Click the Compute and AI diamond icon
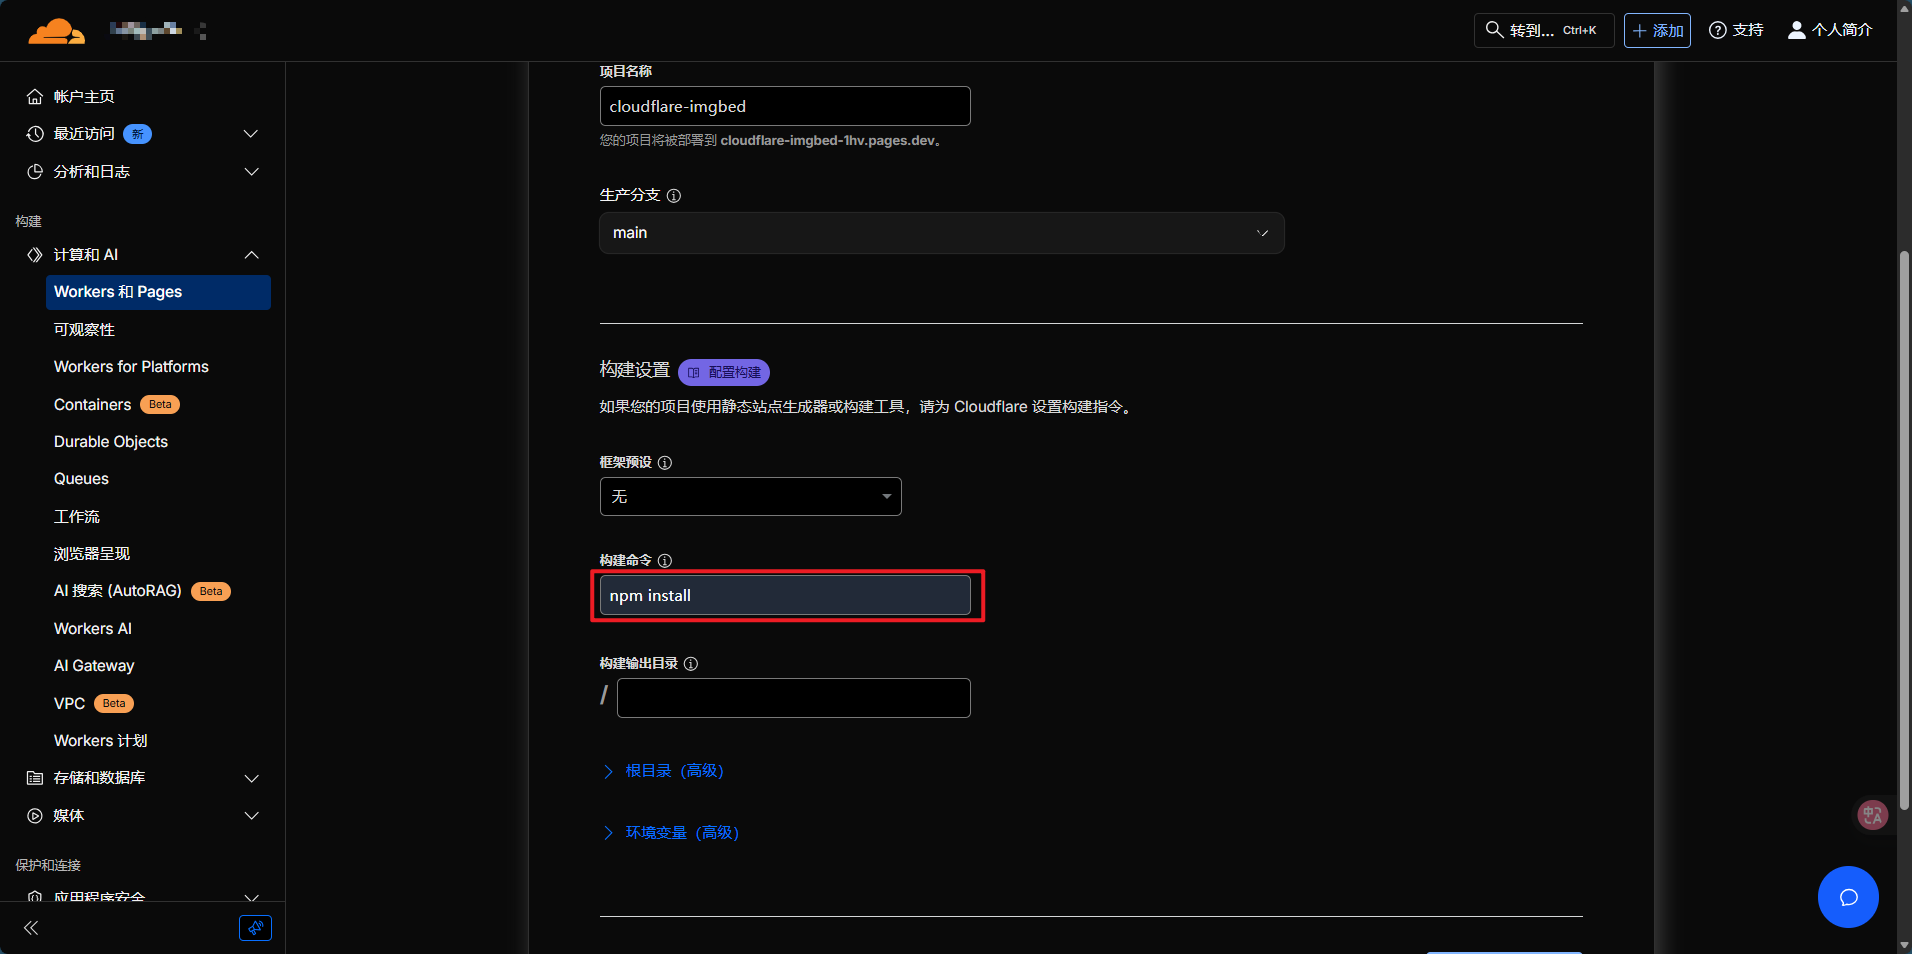The height and width of the screenshot is (954, 1912). [35, 255]
